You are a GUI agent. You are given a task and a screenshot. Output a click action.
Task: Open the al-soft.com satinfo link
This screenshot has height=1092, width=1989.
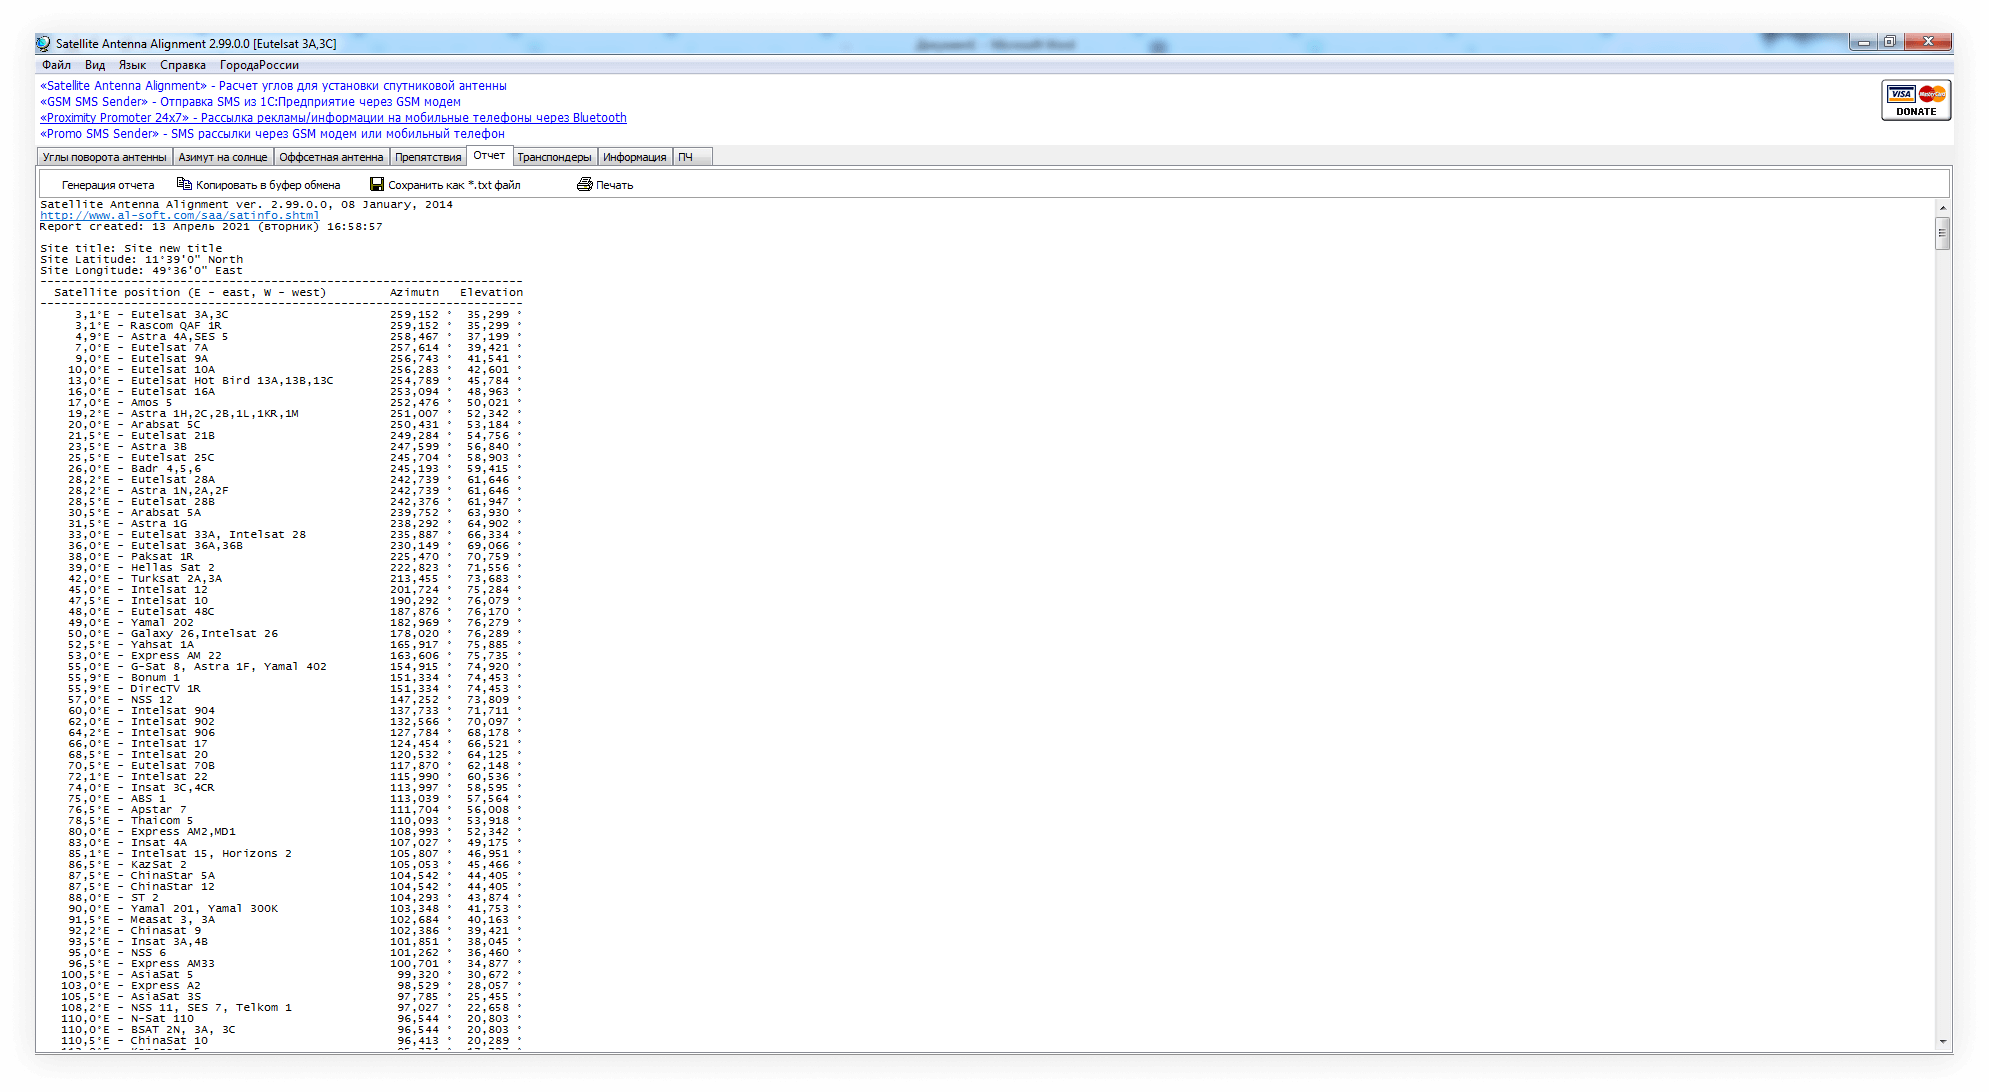pyautogui.click(x=180, y=216)
